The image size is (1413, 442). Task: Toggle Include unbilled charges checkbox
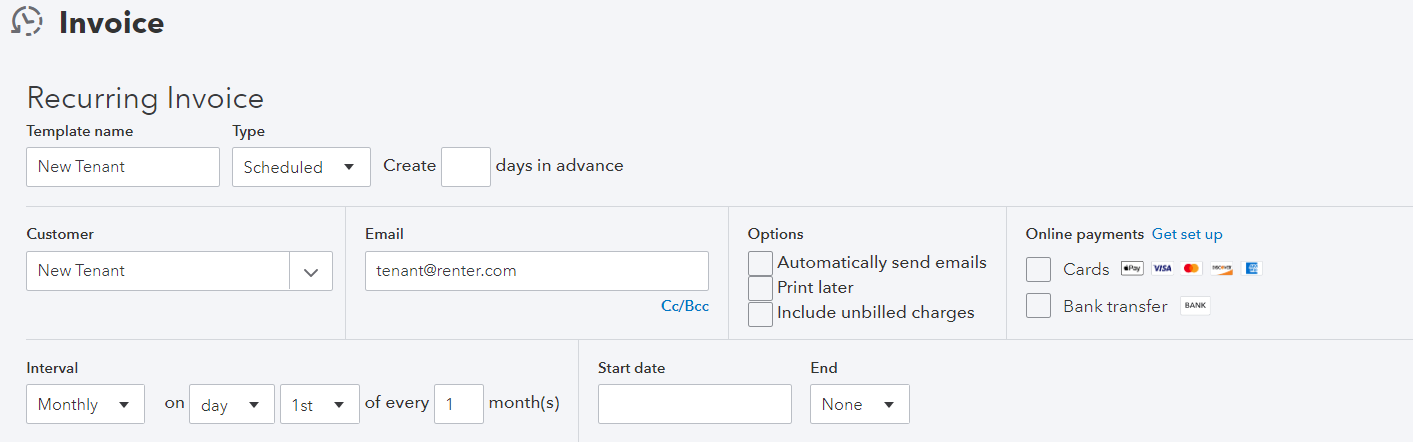click(x=761, y=313)
